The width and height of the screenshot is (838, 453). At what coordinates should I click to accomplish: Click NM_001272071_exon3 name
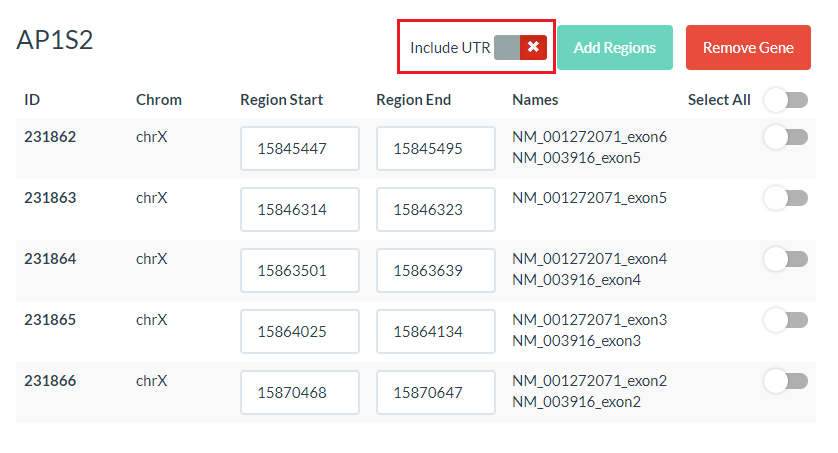click(589, 320)
